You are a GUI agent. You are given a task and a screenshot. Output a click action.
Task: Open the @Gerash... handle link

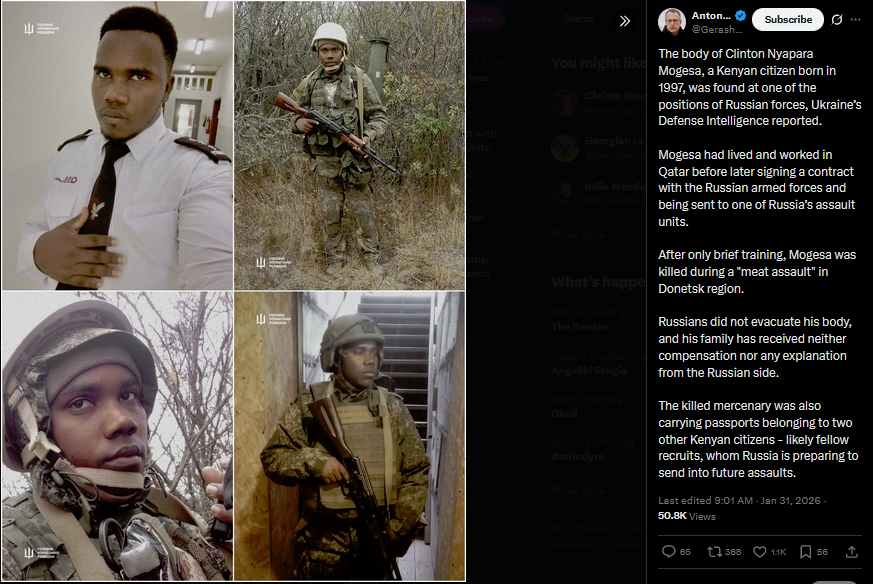[717, 30]
